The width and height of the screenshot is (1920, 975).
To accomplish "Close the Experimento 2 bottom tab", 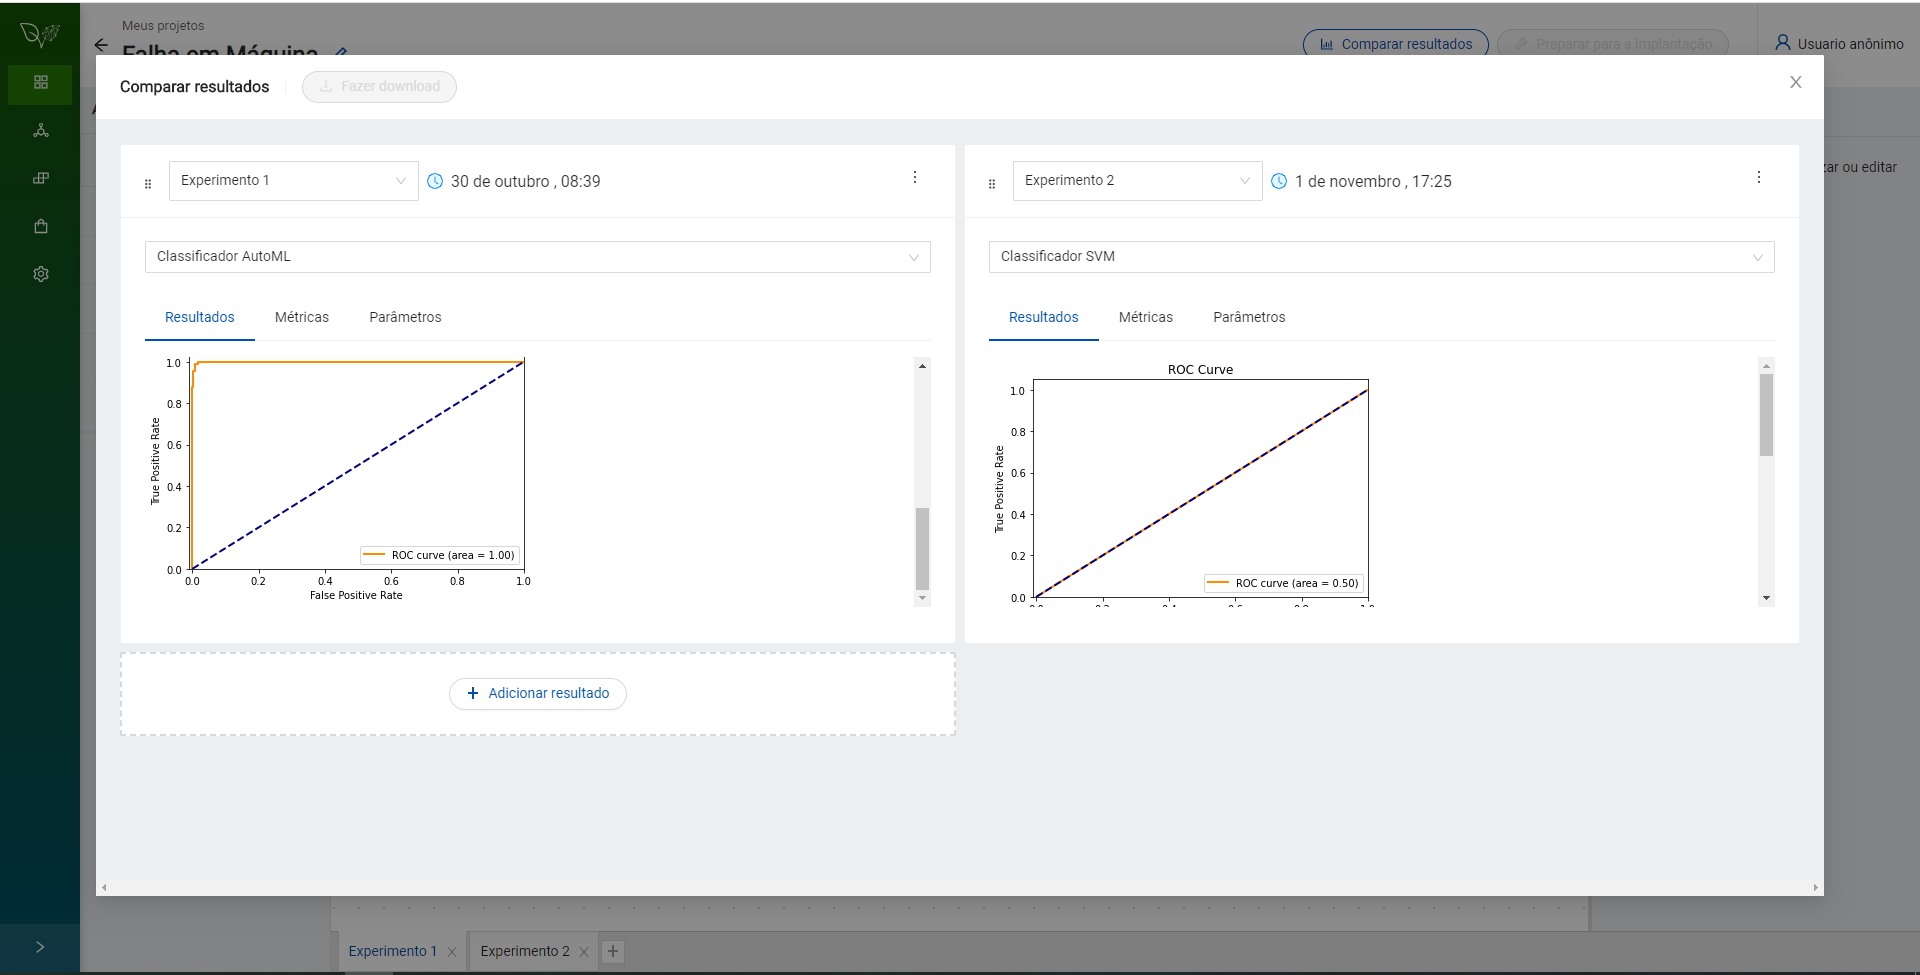I will point(584,952).
